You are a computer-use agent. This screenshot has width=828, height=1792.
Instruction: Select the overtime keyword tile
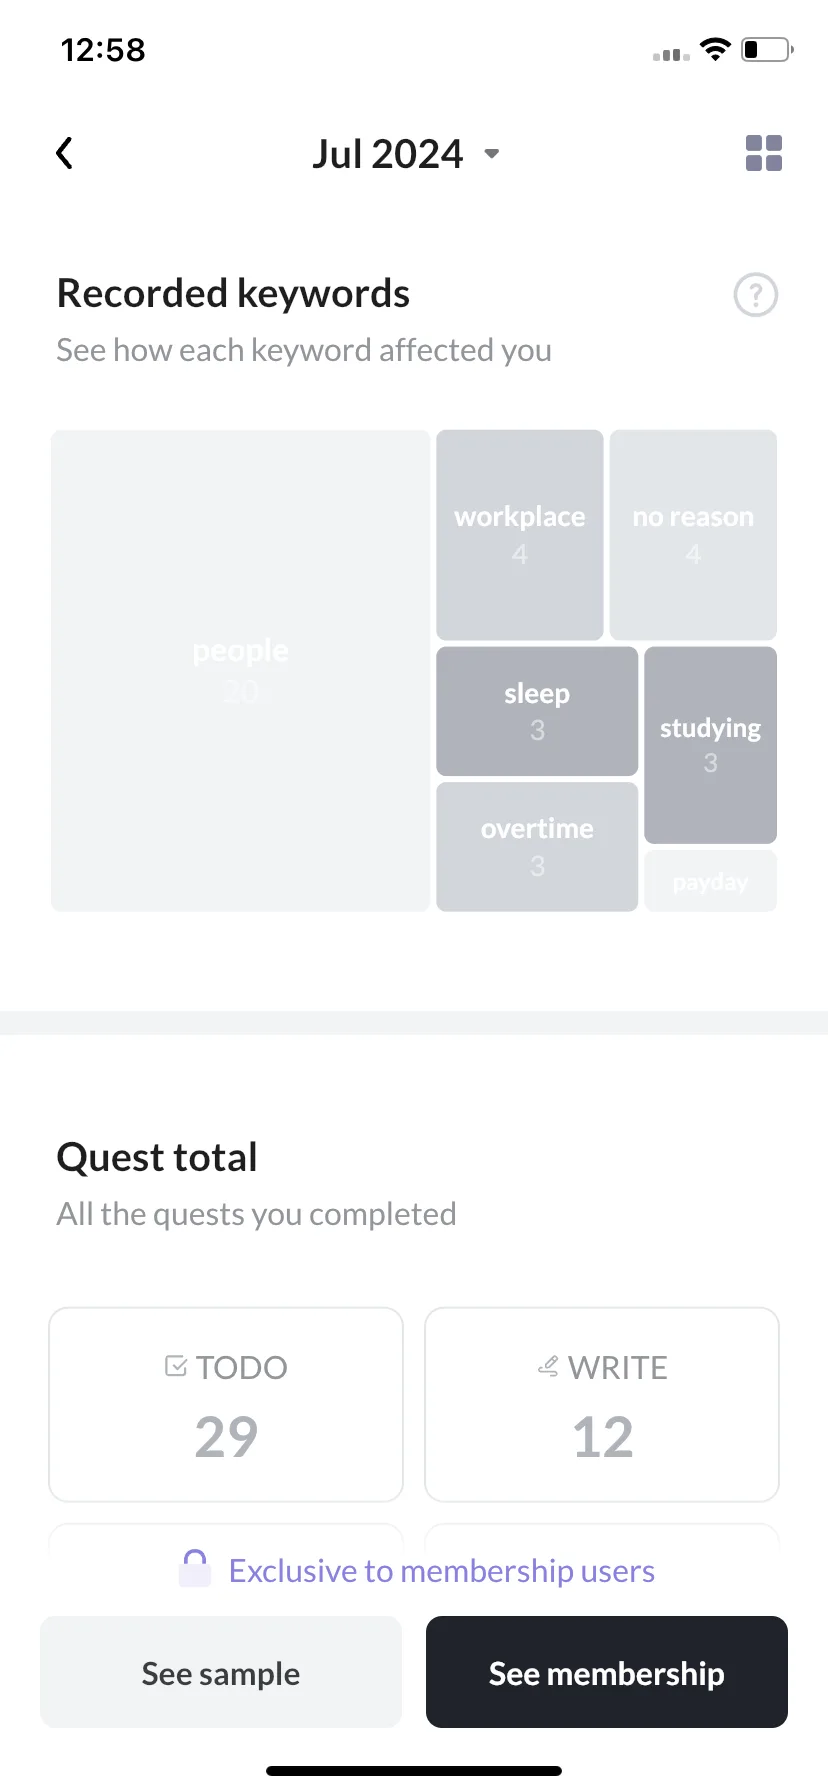(x=537, y=846)
